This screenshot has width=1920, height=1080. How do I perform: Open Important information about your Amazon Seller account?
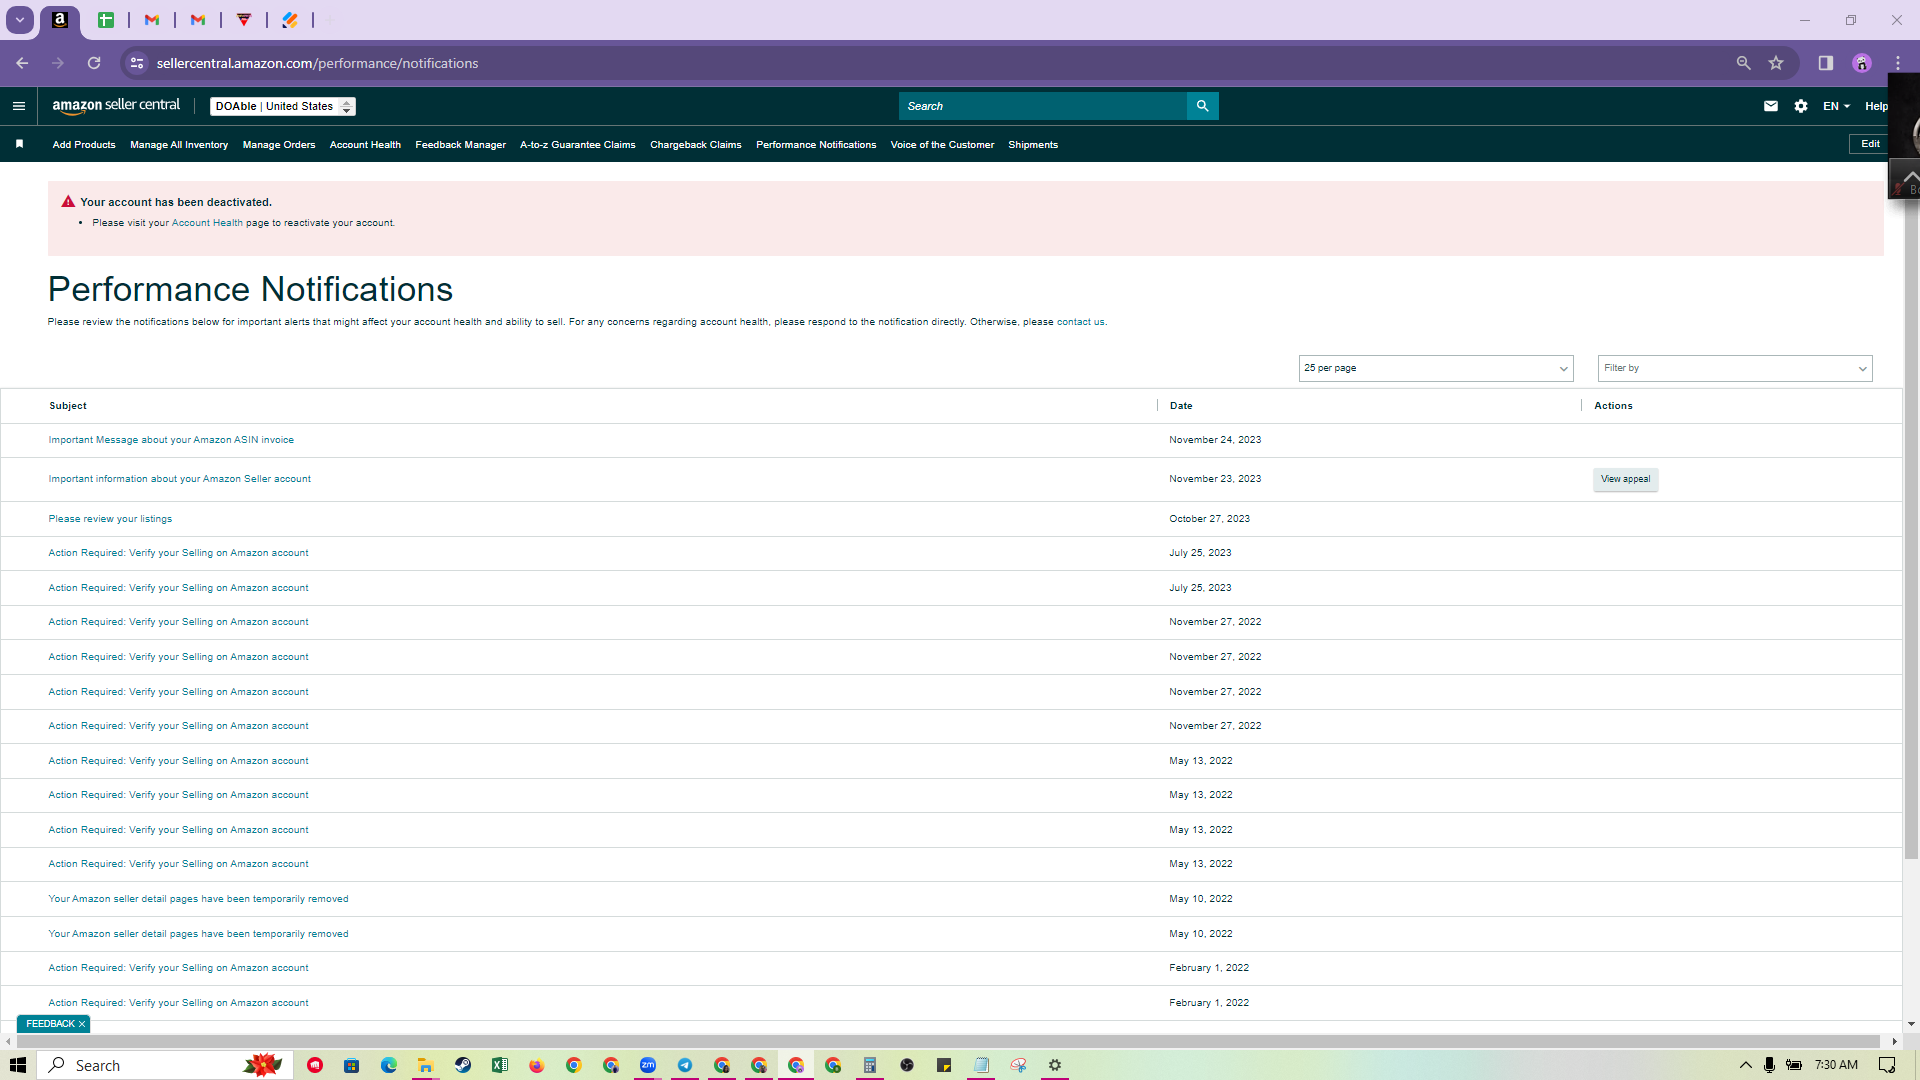coord(180,479)
